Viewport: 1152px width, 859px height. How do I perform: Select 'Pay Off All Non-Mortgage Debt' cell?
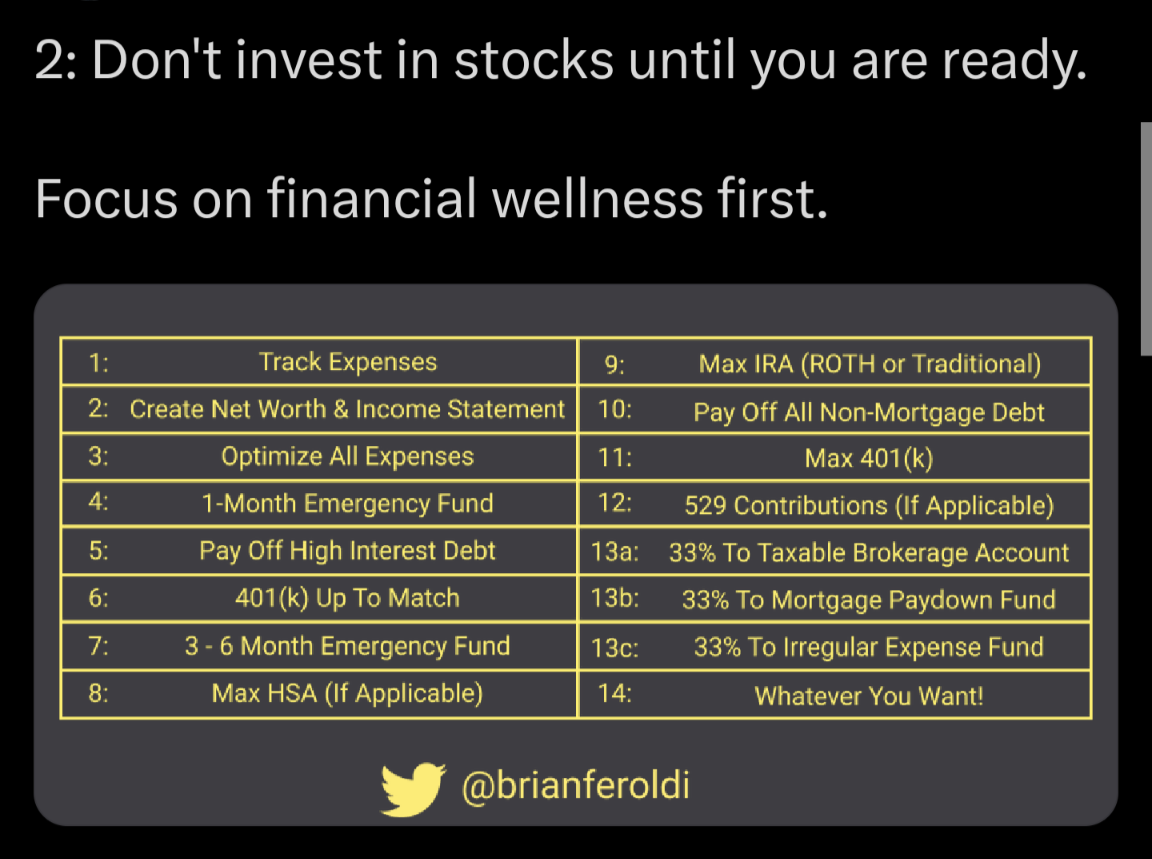pos(869,411)
